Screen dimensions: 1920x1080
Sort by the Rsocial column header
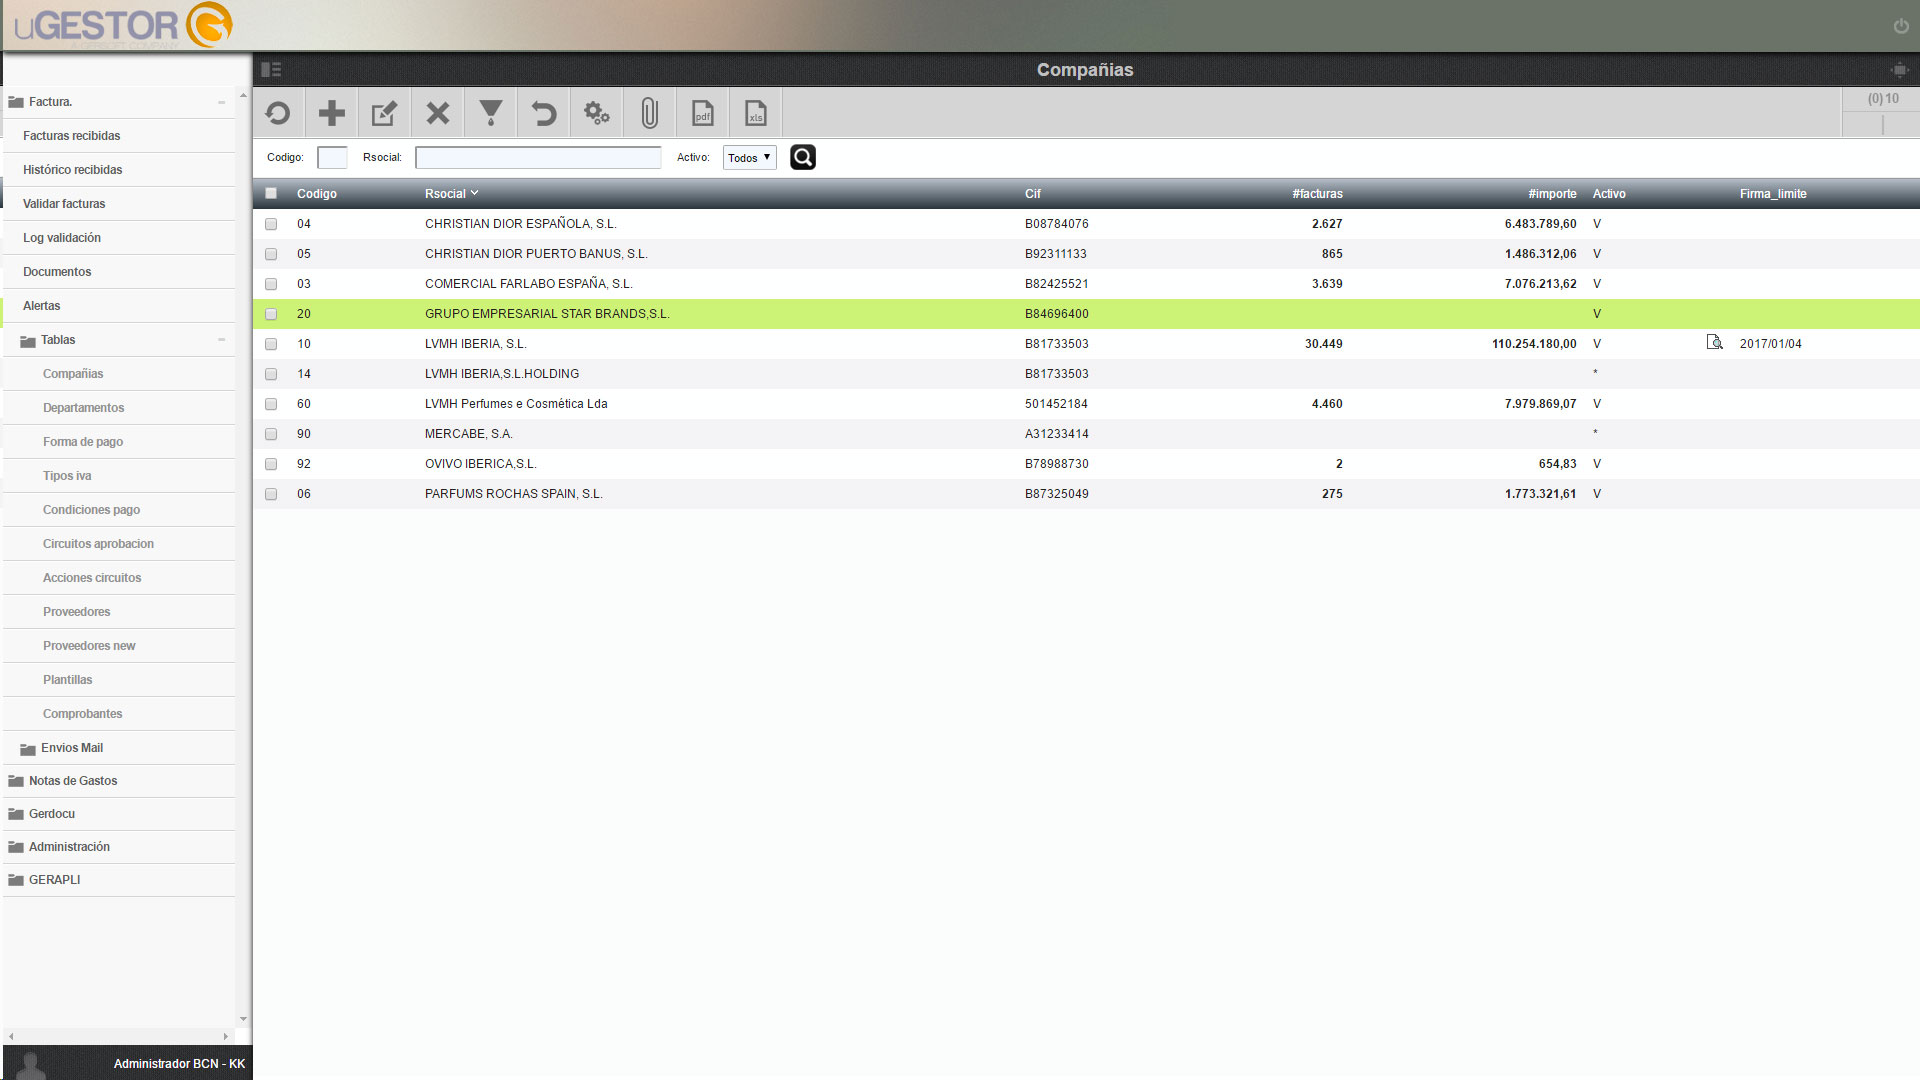(x=451, y=194)
